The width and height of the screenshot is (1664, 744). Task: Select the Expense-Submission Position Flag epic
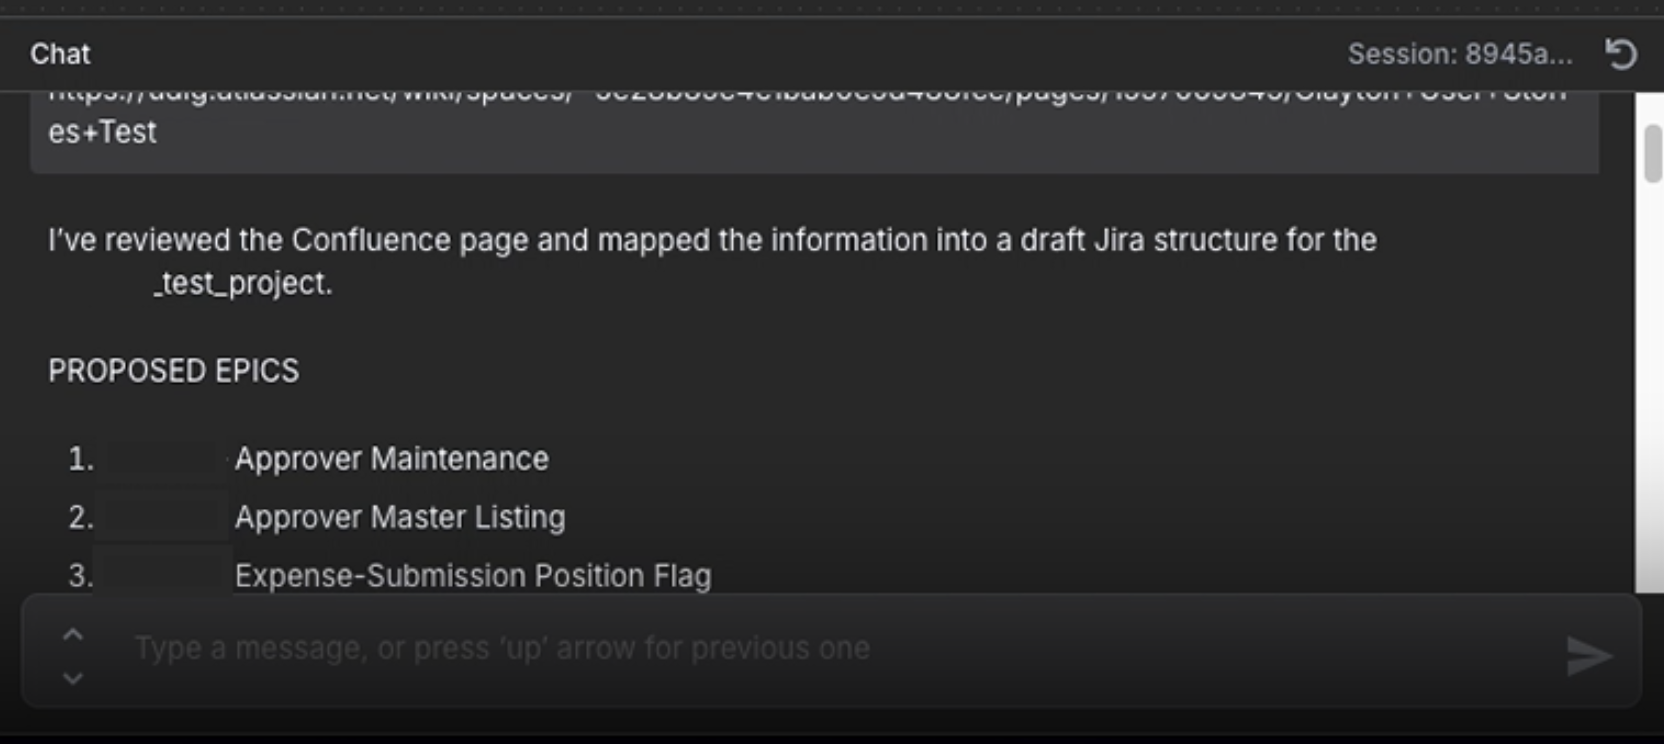[x=473, y=576]
